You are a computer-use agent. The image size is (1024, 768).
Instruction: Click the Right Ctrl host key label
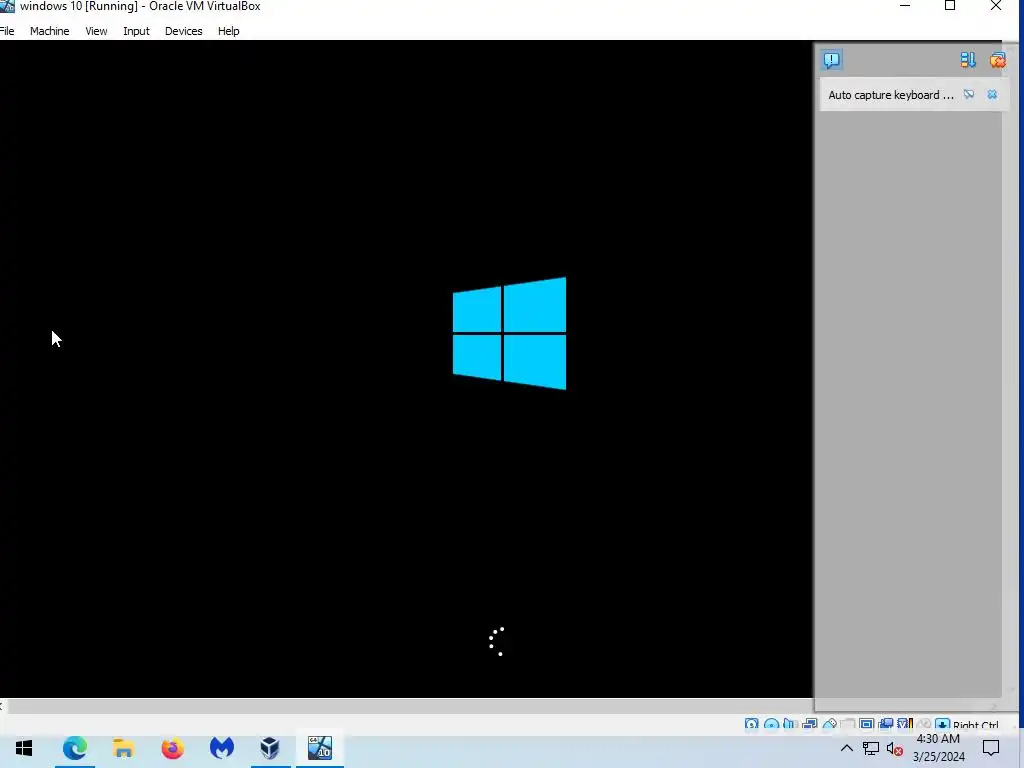click(976, 725)
